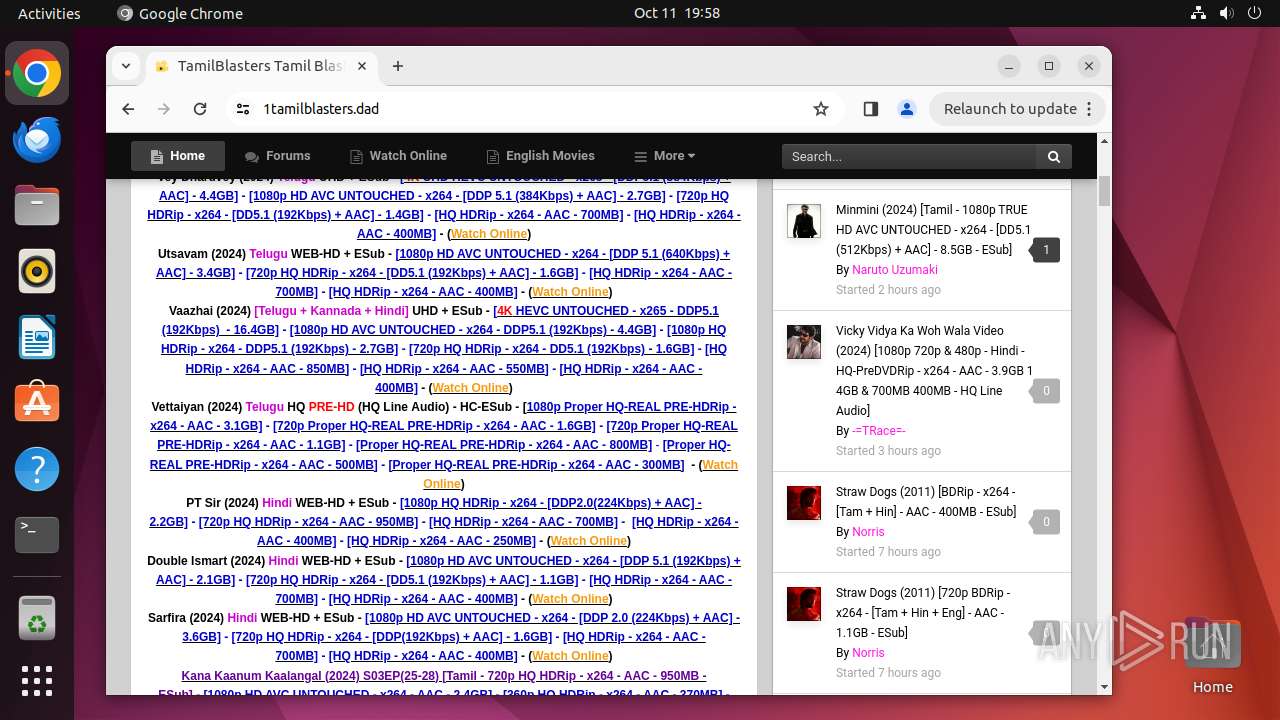Click the page vertical scrollbar thumb
1280x720 pixels.
pyautogui.click(x=1104, y=190)
